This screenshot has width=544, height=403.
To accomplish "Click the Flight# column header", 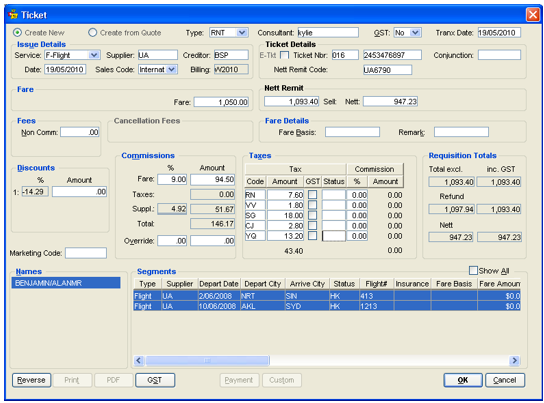I will (376, 284).
